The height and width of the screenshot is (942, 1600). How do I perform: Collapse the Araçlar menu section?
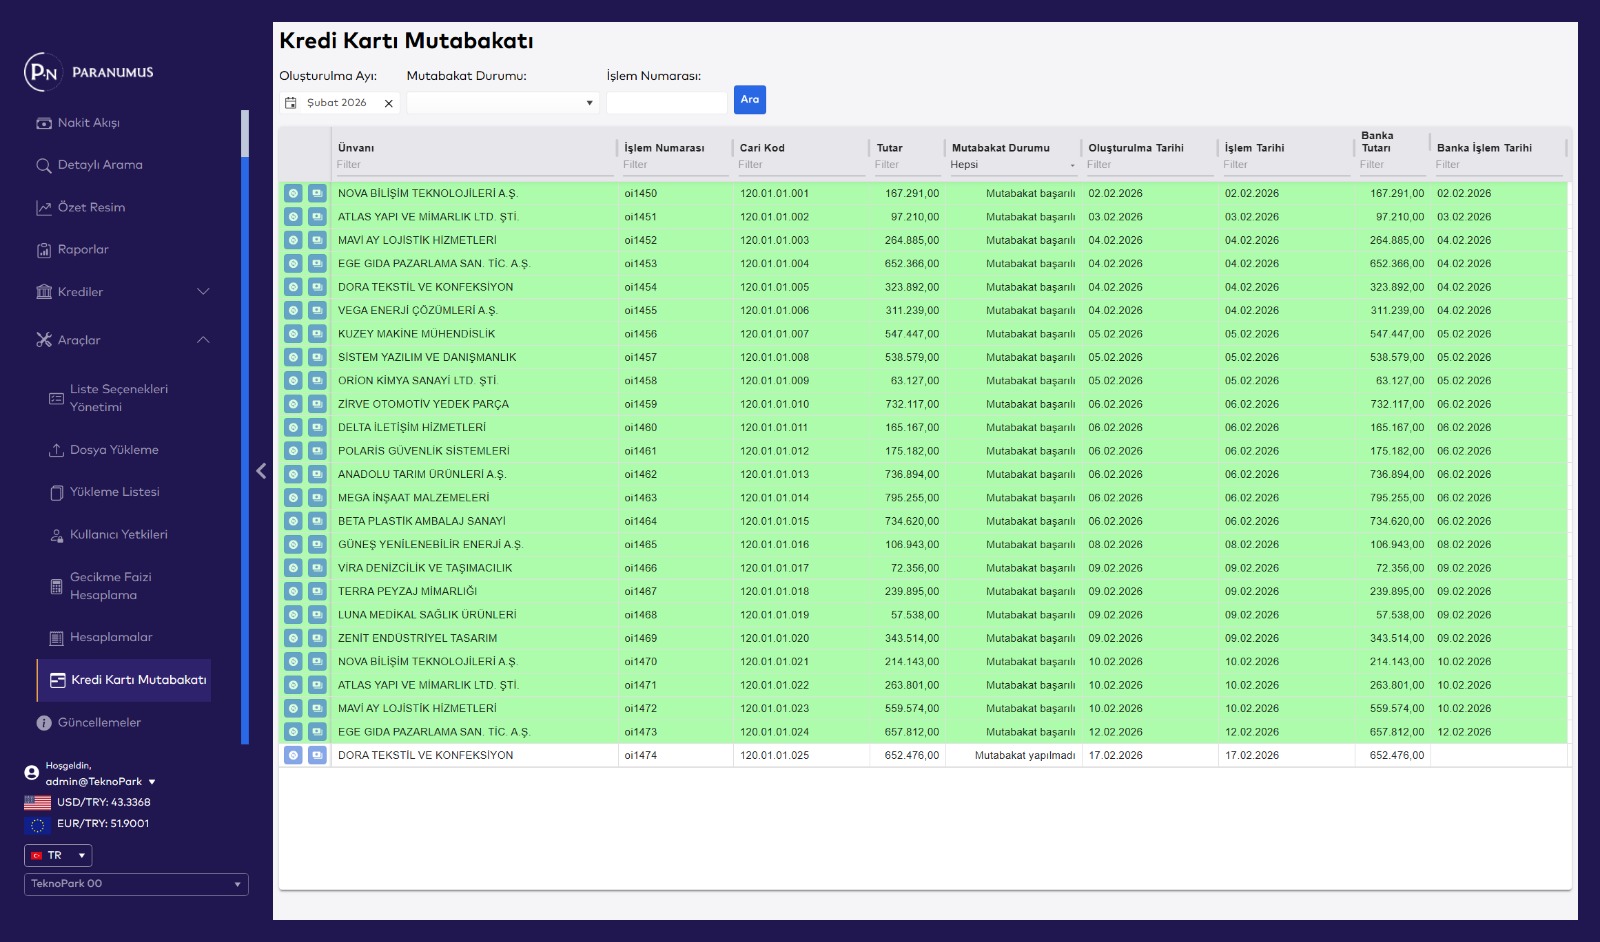[203, 340]
